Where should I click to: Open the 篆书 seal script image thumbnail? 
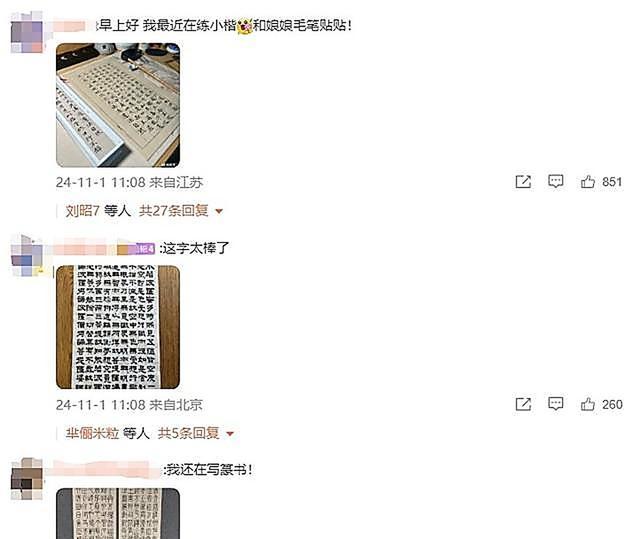(118, 513)
